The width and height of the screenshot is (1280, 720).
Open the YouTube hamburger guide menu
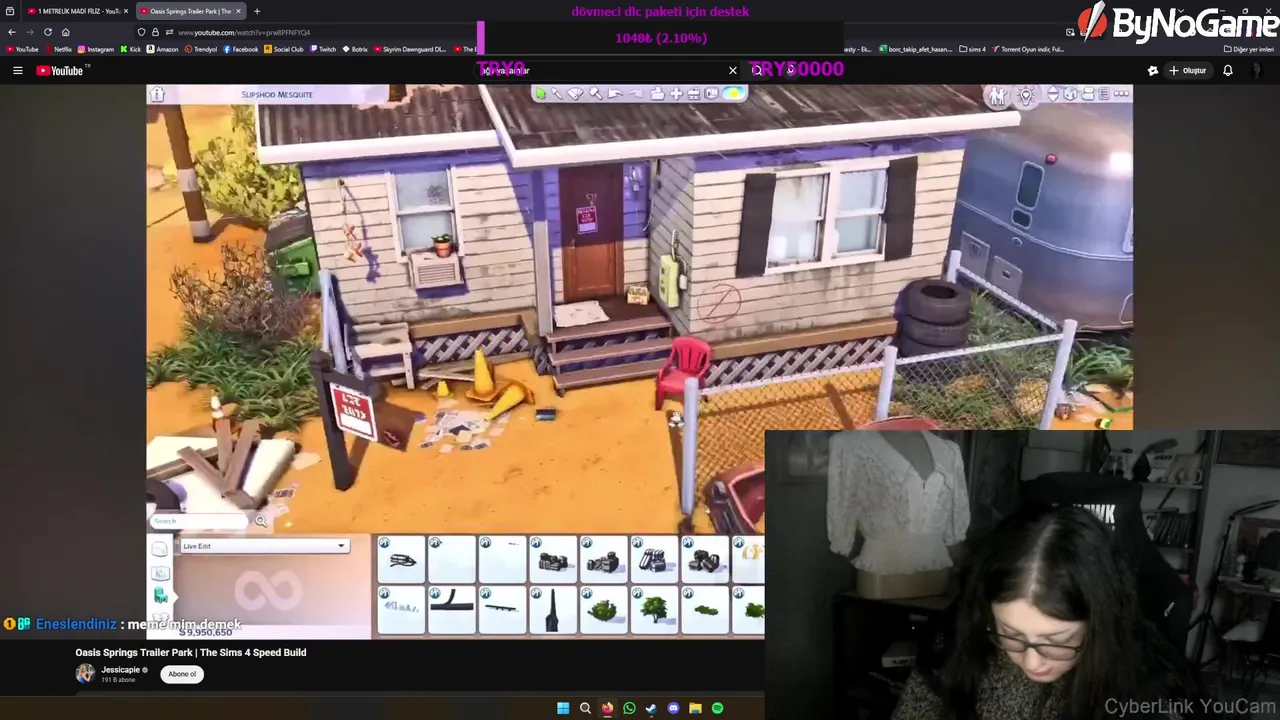(x=17, y=70)
